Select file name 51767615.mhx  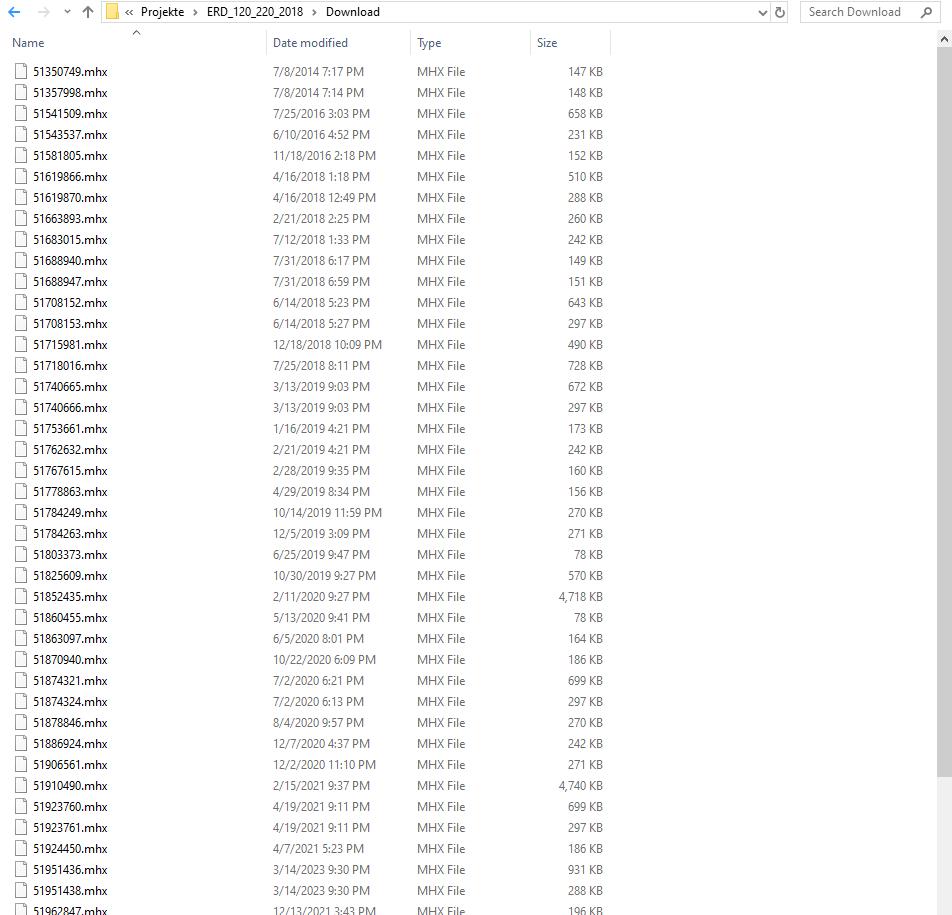[x=70, y=471]
